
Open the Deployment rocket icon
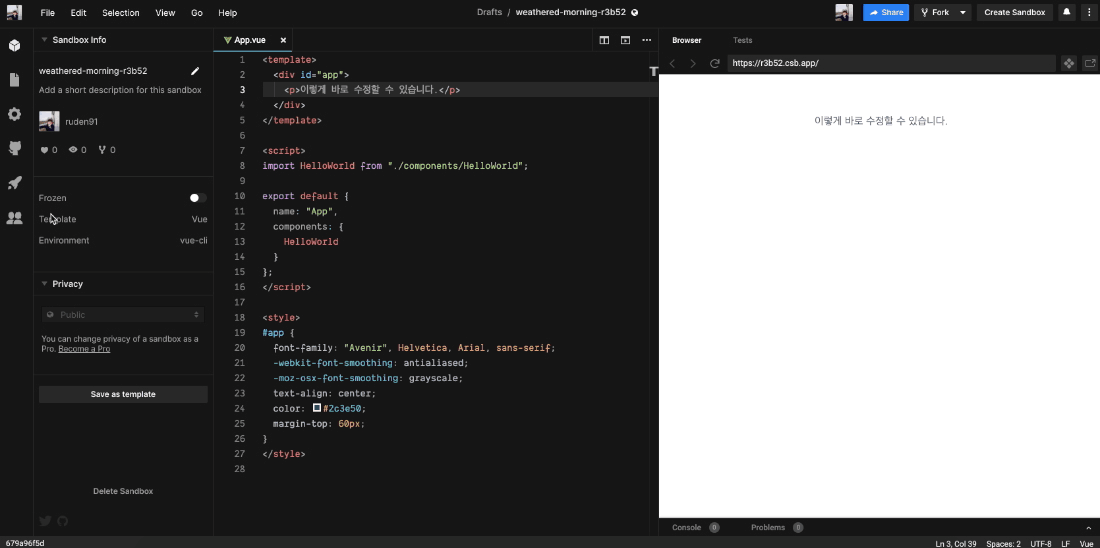14,183
